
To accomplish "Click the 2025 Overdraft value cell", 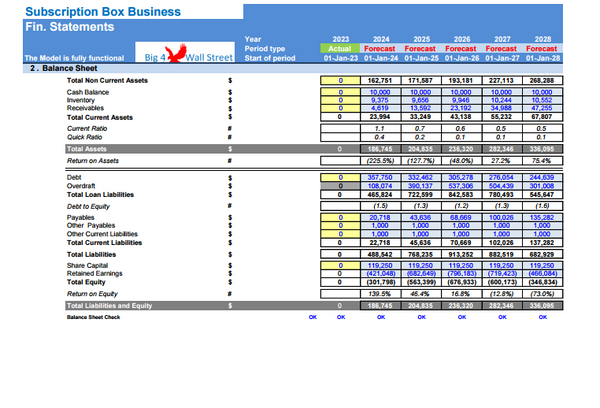I will pyautogui.click(x=419, y=185).
